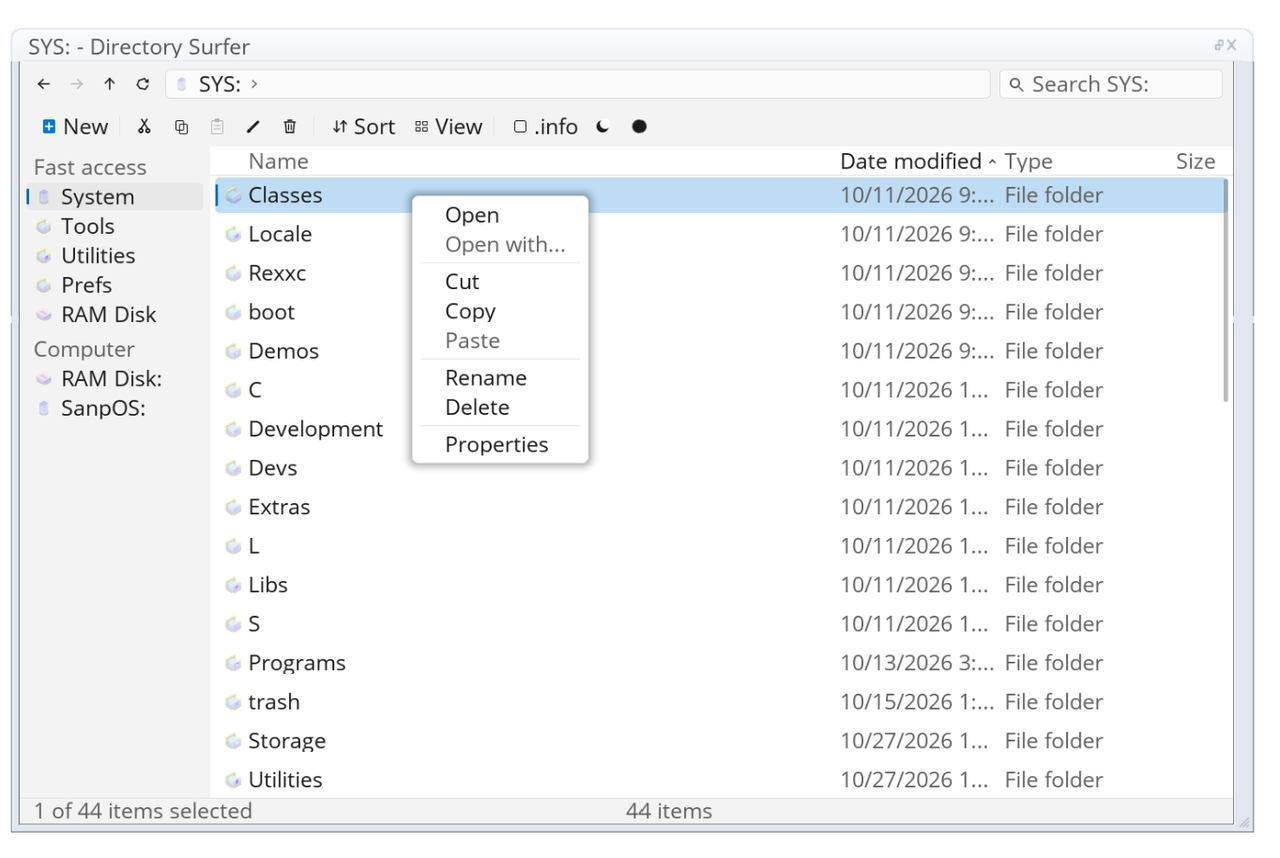Image resolution: width=1280 pixels, height=858 pixels.
Task: Select RAM Disk: under Computer
Action: click(115, 379)
